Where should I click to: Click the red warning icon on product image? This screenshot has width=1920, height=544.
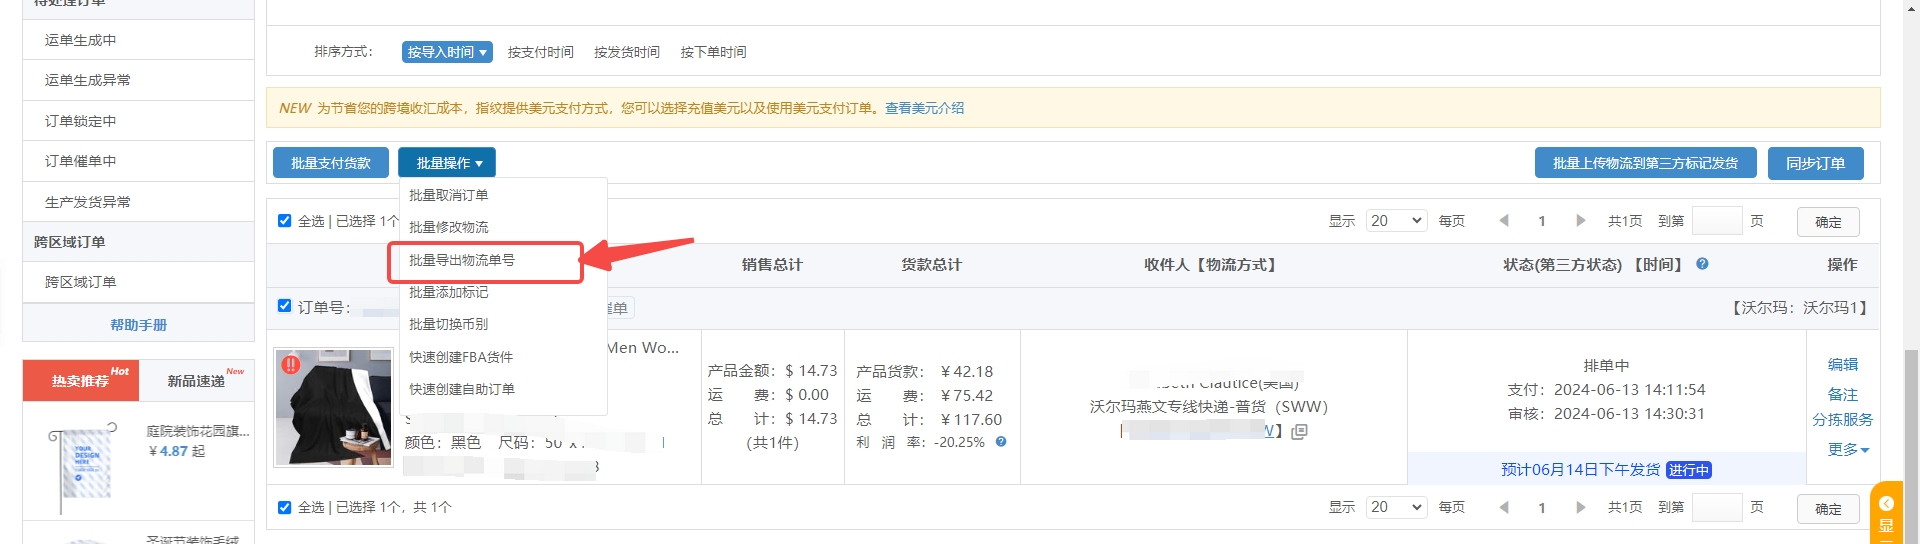291,365
